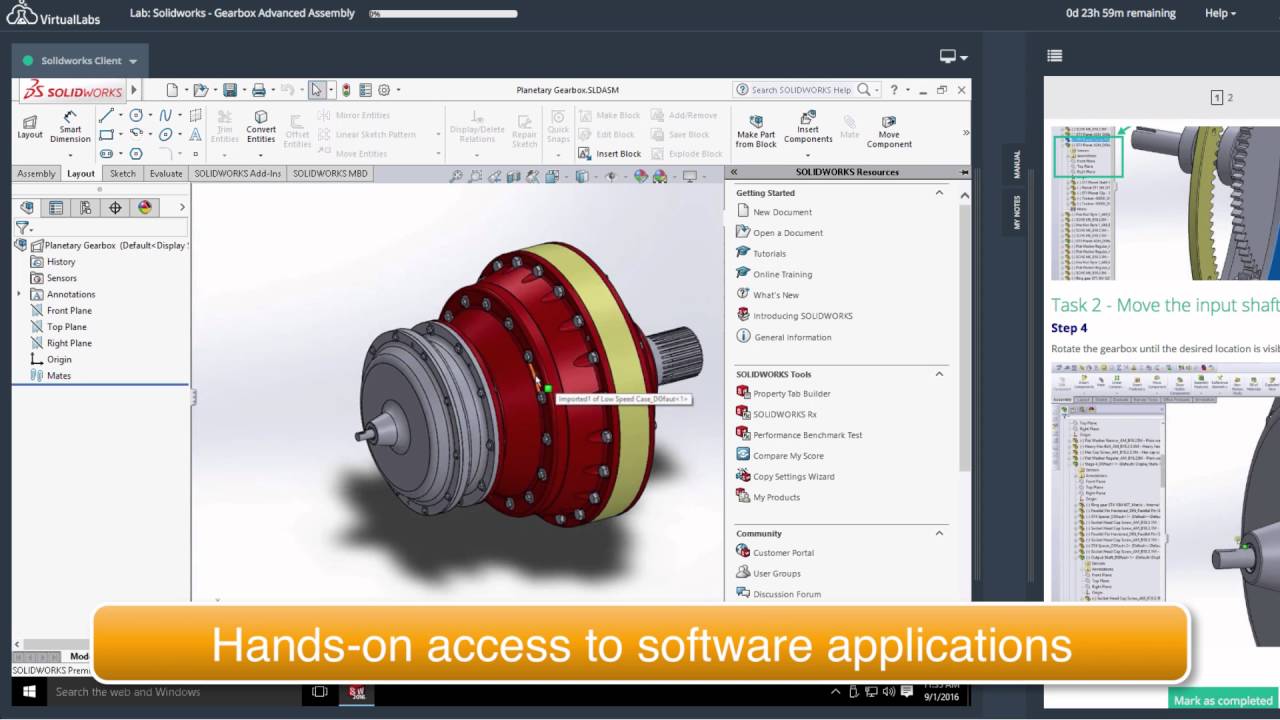Viewport: 1280px width, 720px height.
Task: Click the Customer Portal link
Action: point(783,553)
